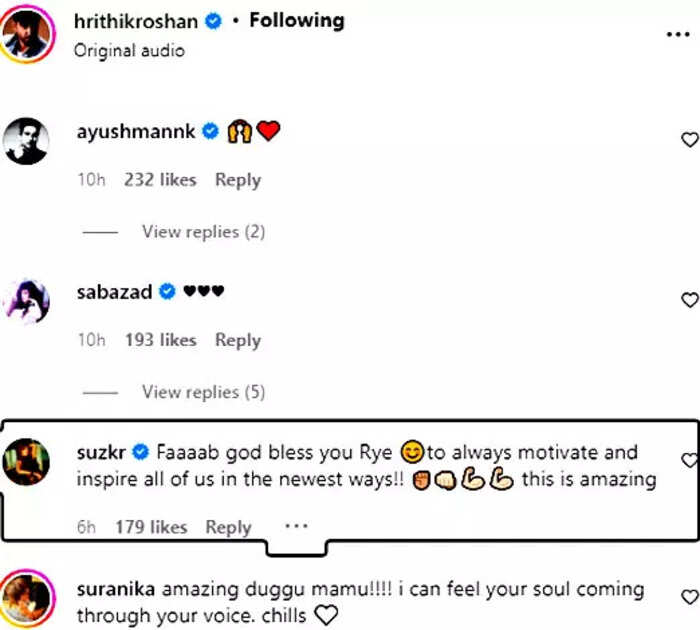Open suranika's profile avatar story
Screen dimensions: 700x630
point(27,597)
